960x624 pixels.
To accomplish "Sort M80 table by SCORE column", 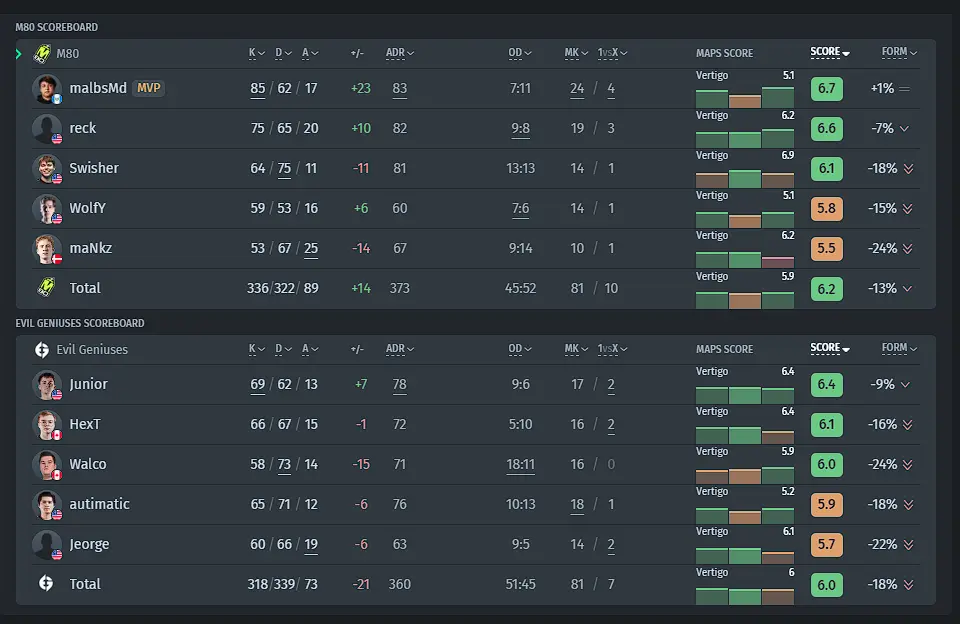I will (x=830, y=52).
